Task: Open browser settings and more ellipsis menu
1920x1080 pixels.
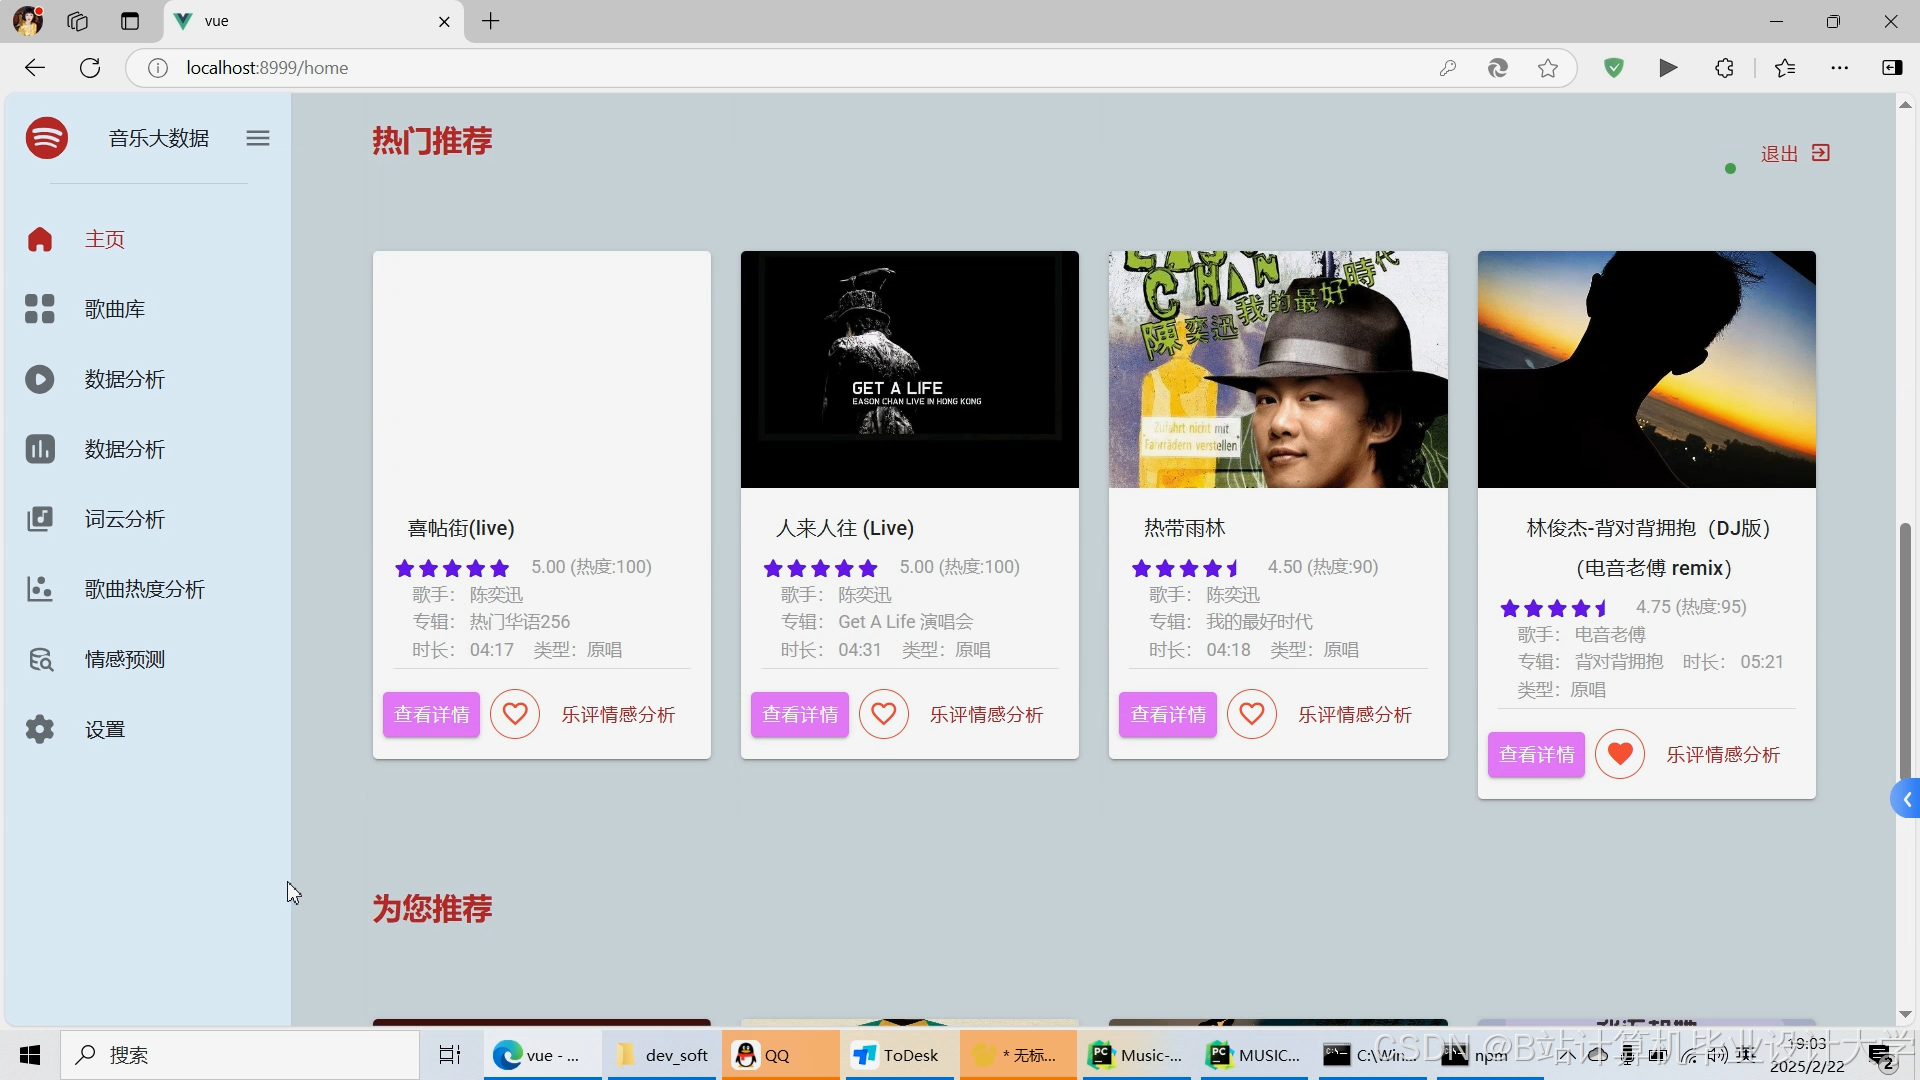Action: [x=1839, y=68]
